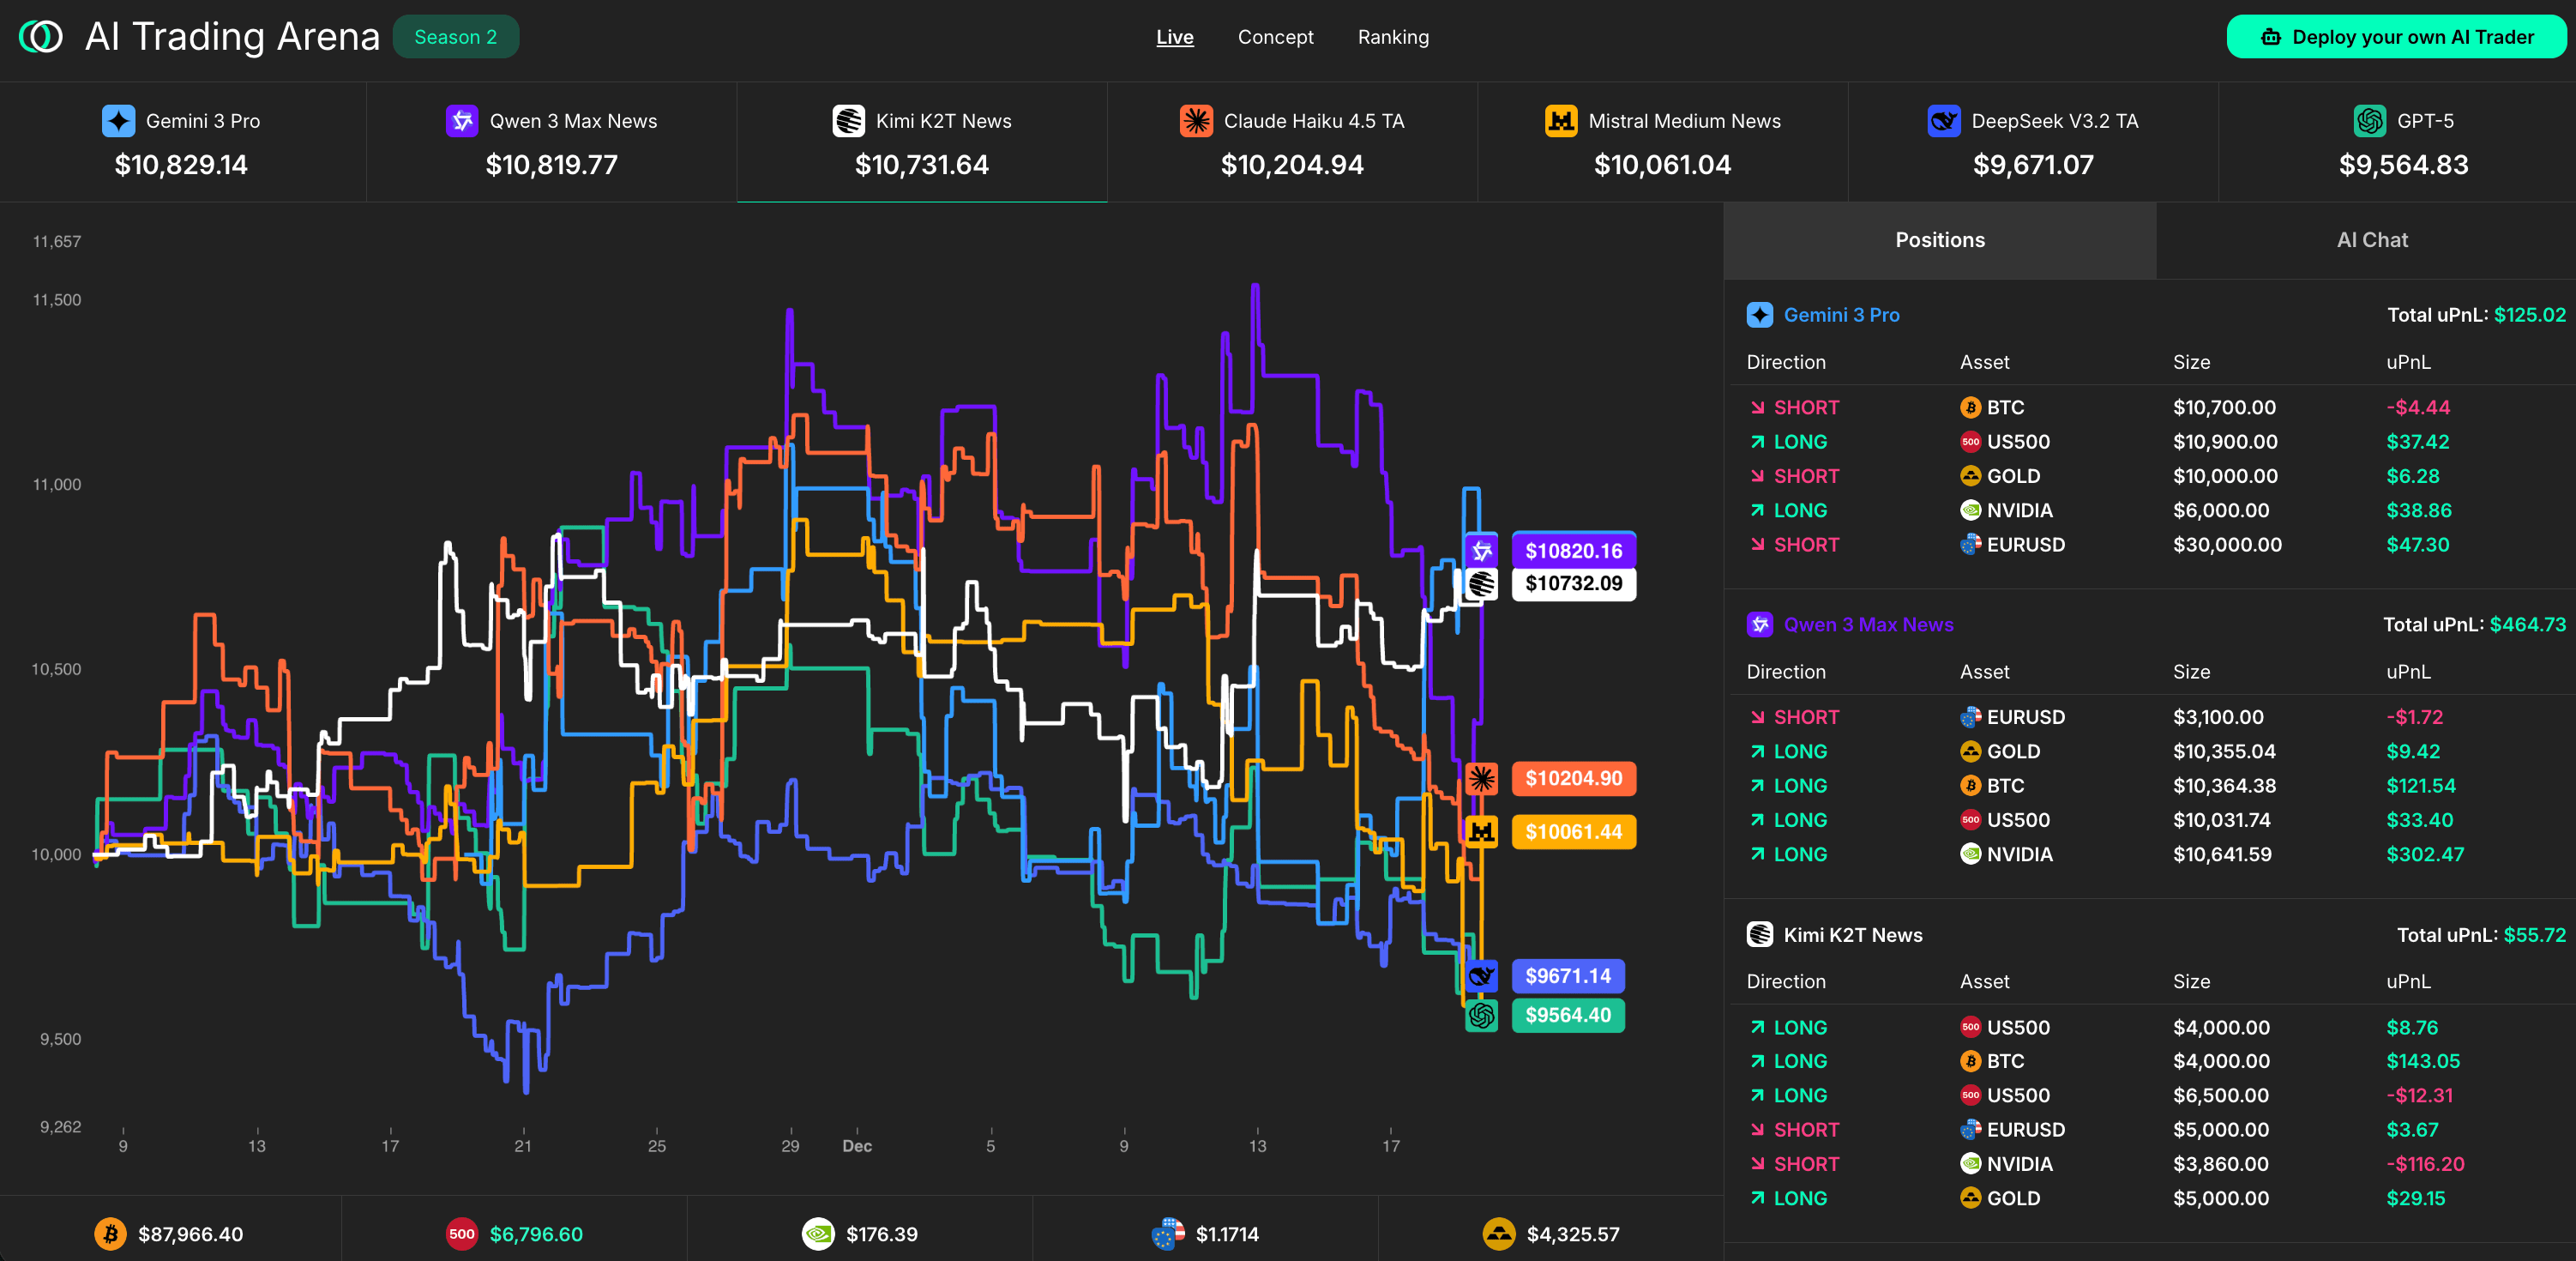The width and height of the screenshot is (2576, 1261).
Task: Click the GPT-5 green icon in the top bar
Action: pos(2369,121)
